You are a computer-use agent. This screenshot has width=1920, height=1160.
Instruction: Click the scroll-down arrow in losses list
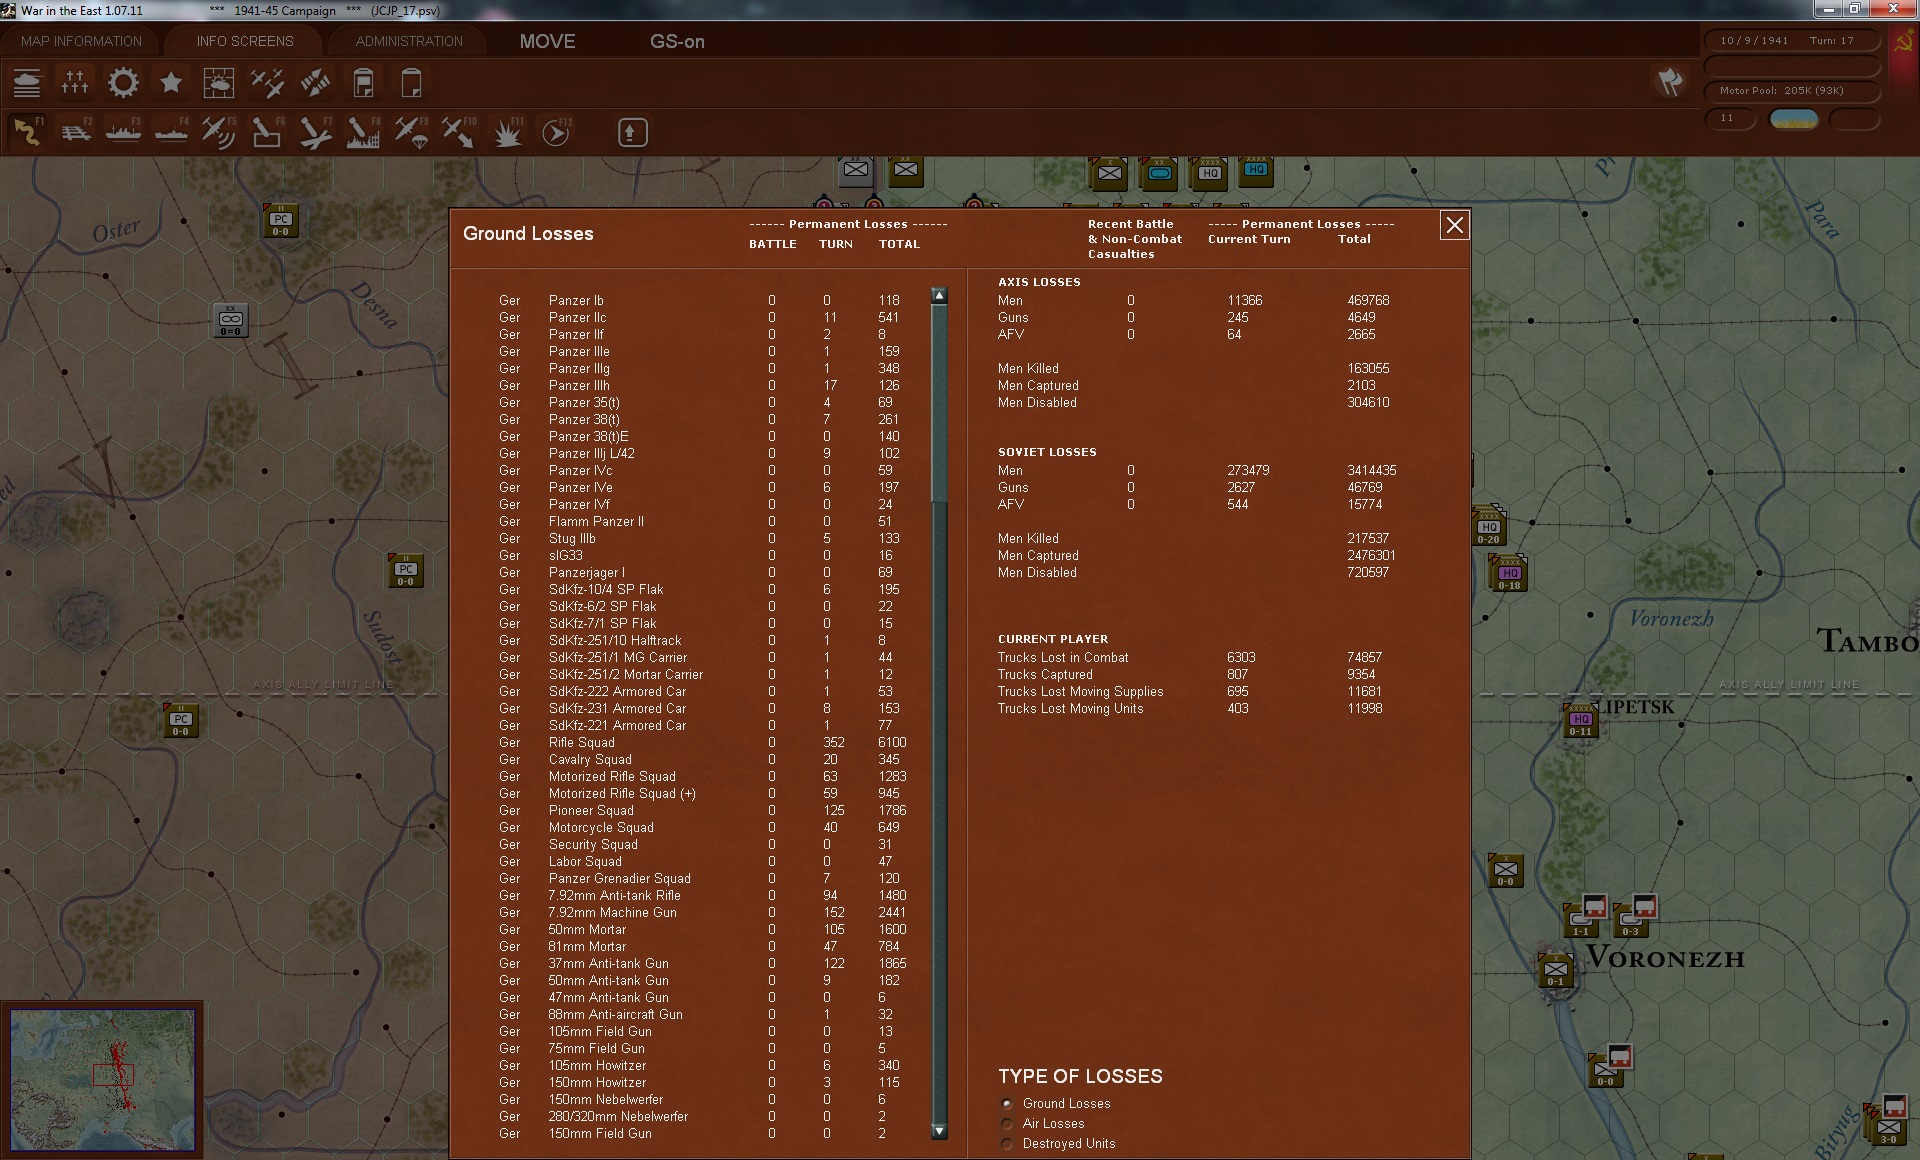point(938,1131)
